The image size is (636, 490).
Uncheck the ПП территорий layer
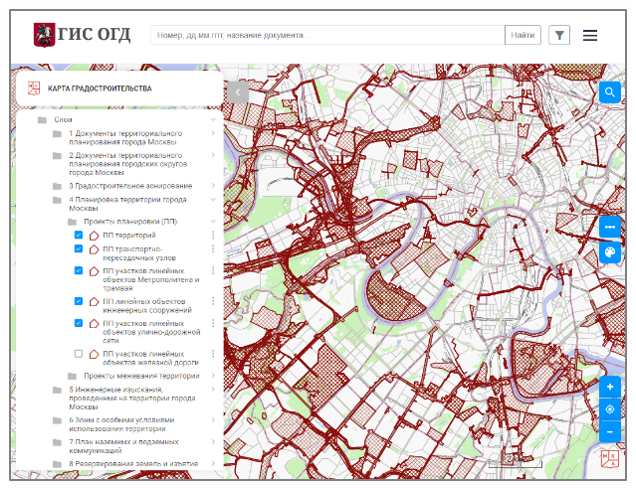click(x=79, y=235)
